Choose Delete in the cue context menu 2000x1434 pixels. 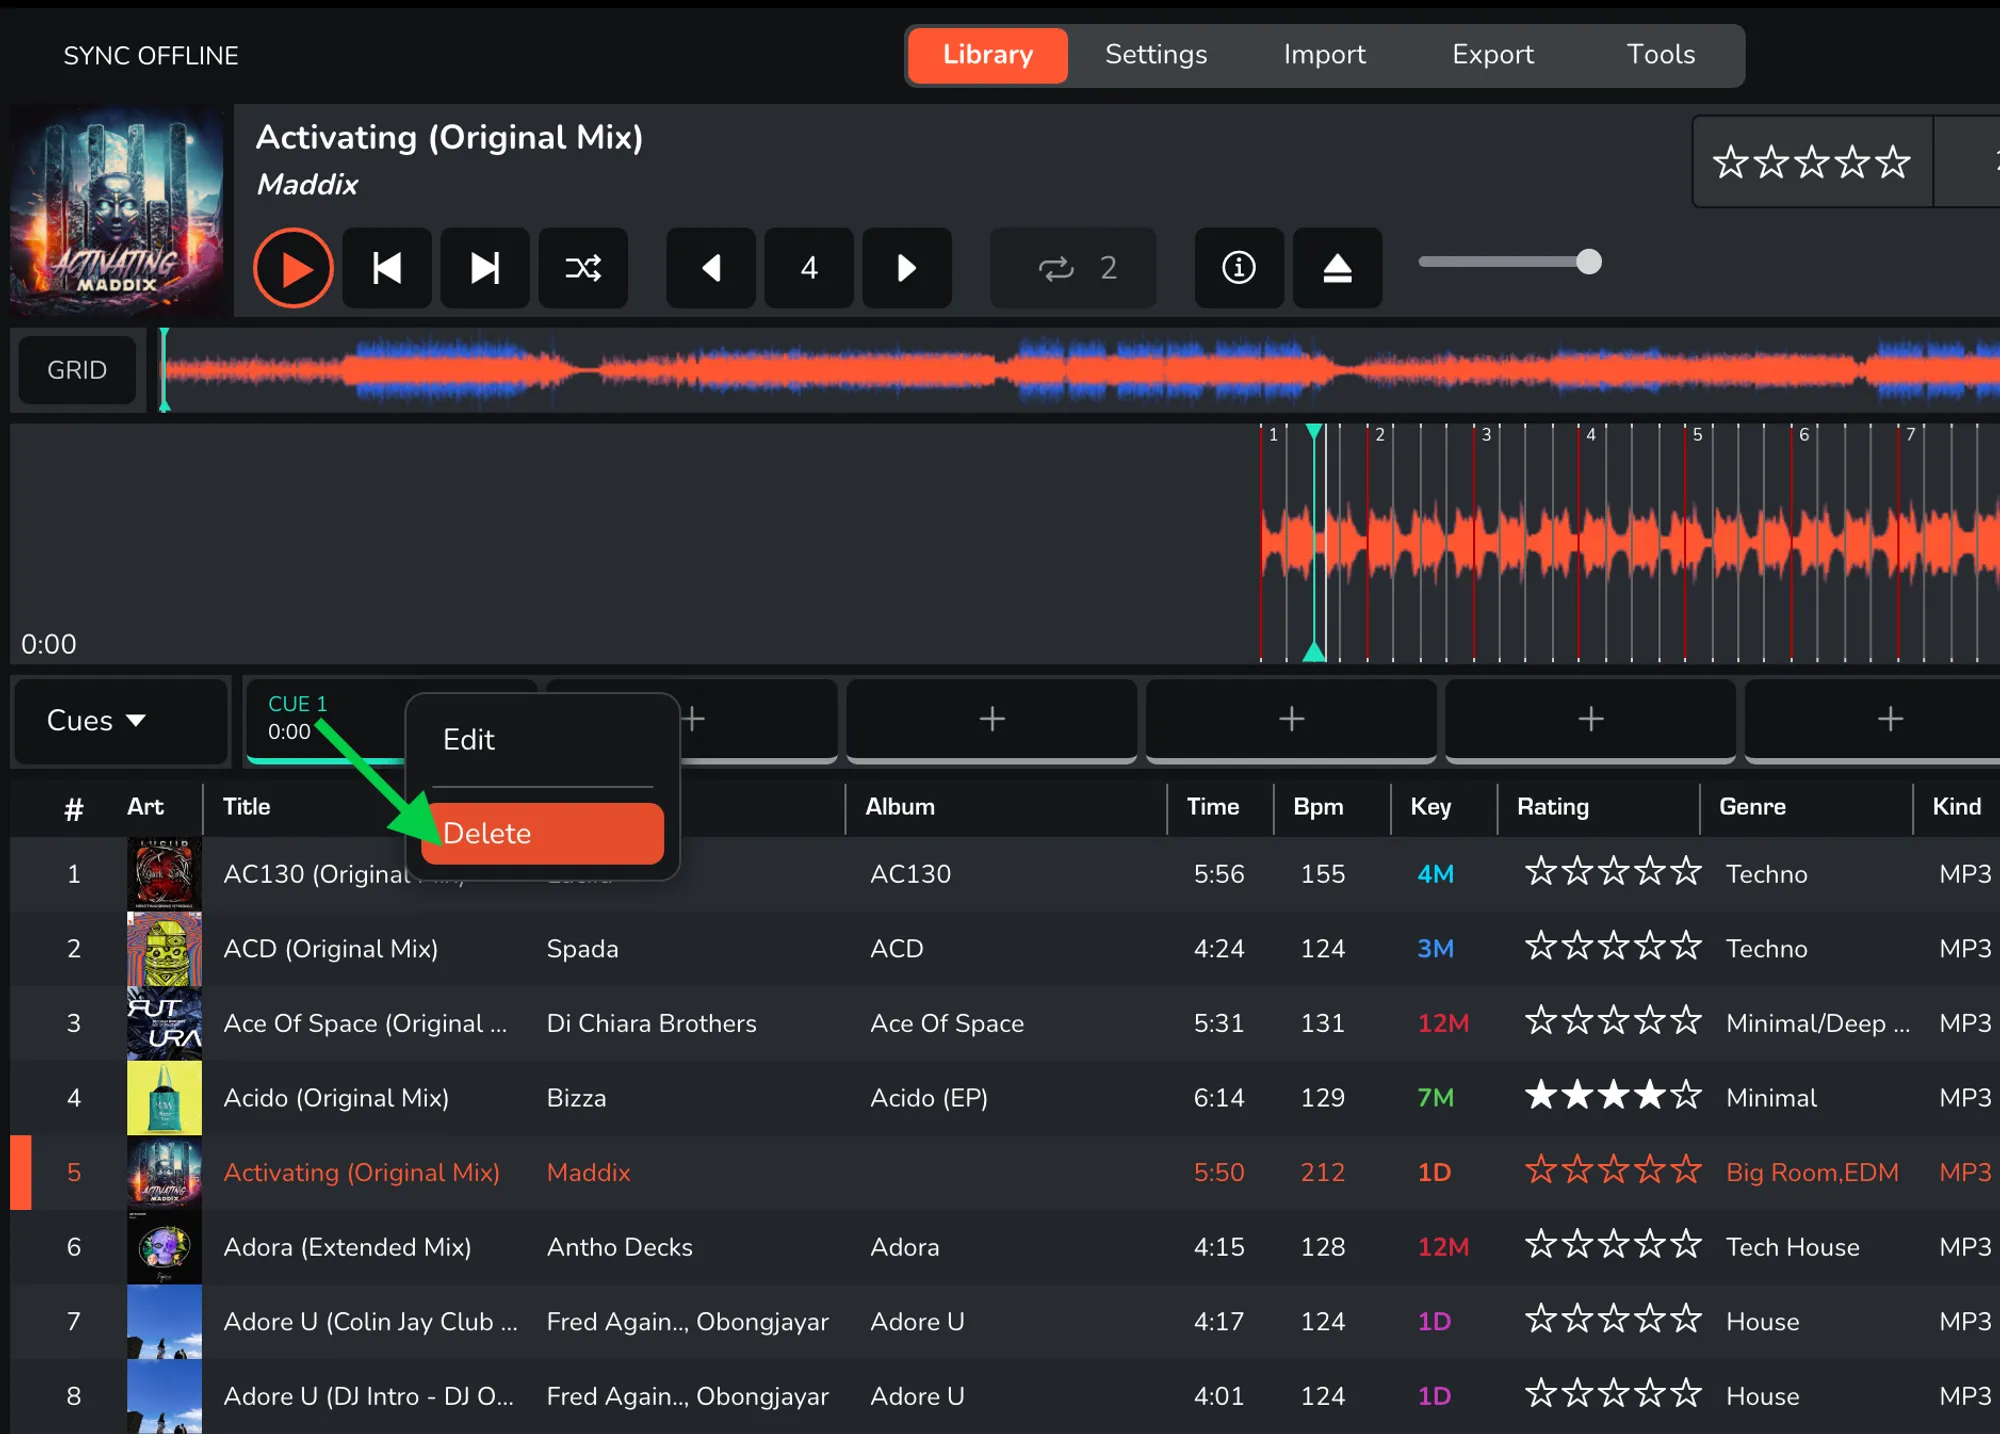(x=543, y=834)
